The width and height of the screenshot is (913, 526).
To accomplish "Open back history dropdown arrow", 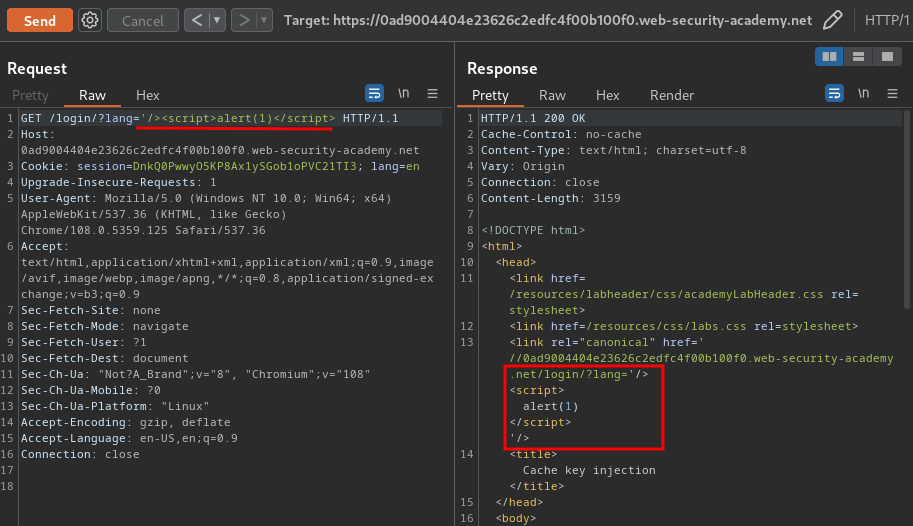I will click(217, 20).
